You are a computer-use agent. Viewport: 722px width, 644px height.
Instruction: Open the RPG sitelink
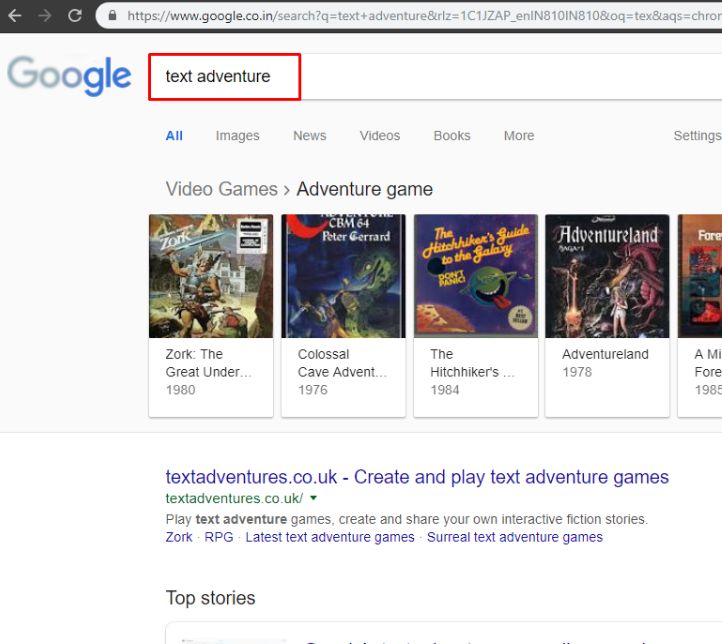point(219,537)
